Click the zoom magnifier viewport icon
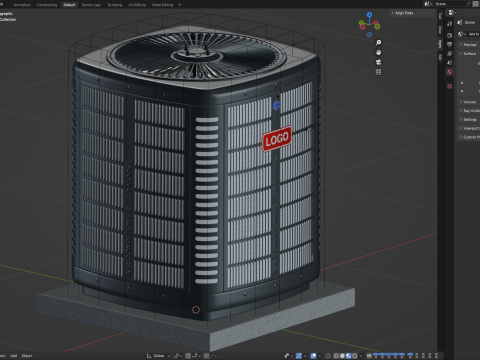The image size is (480, 360). click(x=378, y=42)
